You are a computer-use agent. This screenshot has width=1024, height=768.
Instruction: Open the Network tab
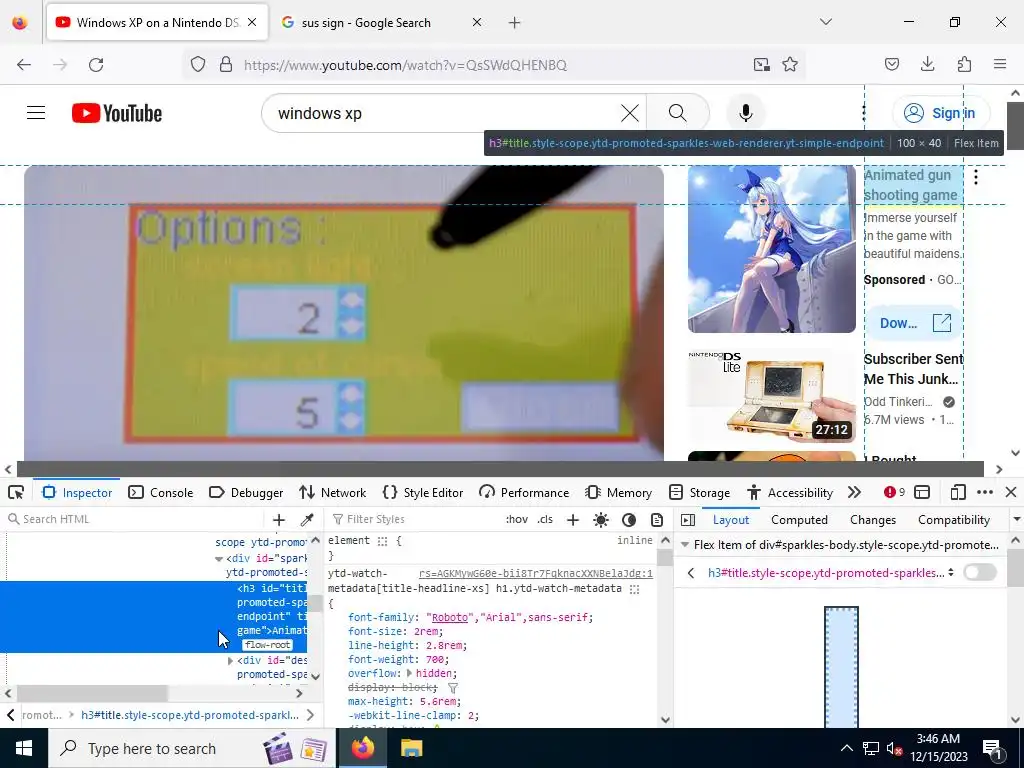coord(332,492)
